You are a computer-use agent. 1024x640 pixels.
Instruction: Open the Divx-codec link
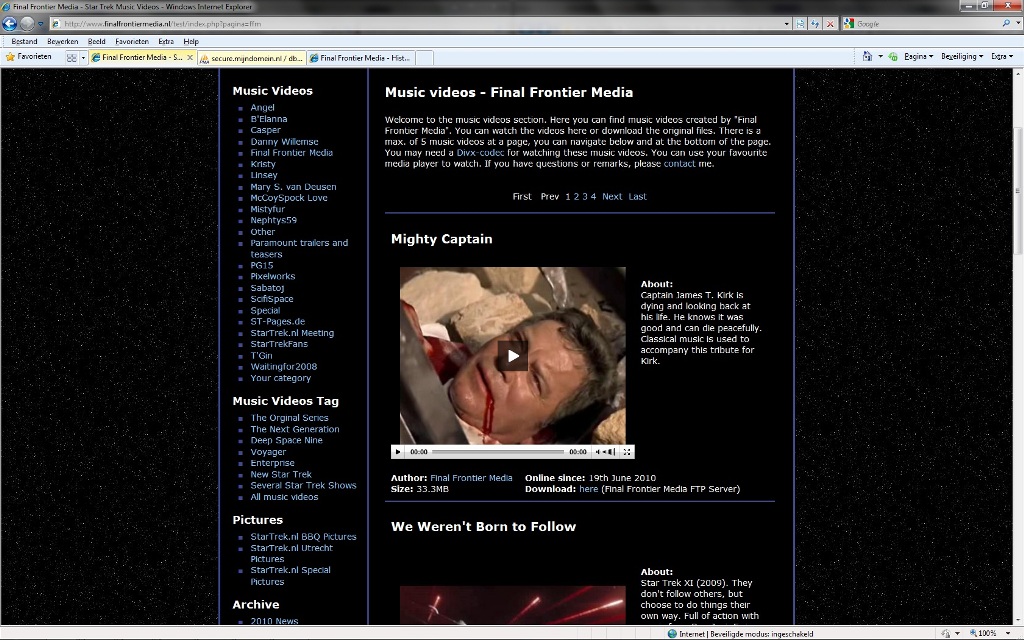(x=480, y=153)
